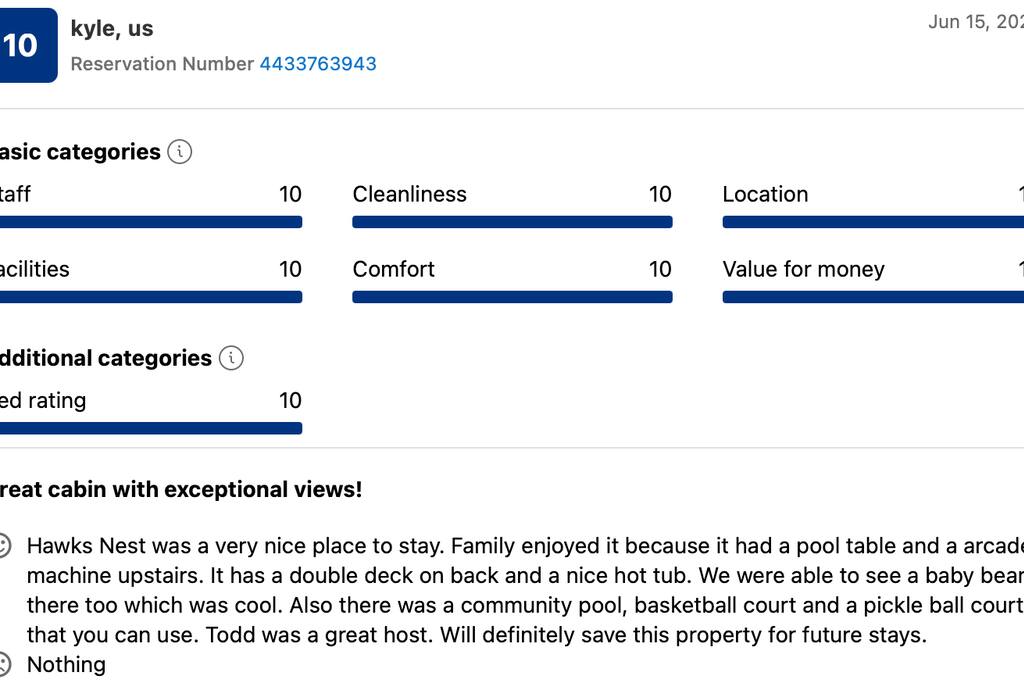
Task: Click the Location rating bar
Action: pyautogui.click(x=872, y=222)
